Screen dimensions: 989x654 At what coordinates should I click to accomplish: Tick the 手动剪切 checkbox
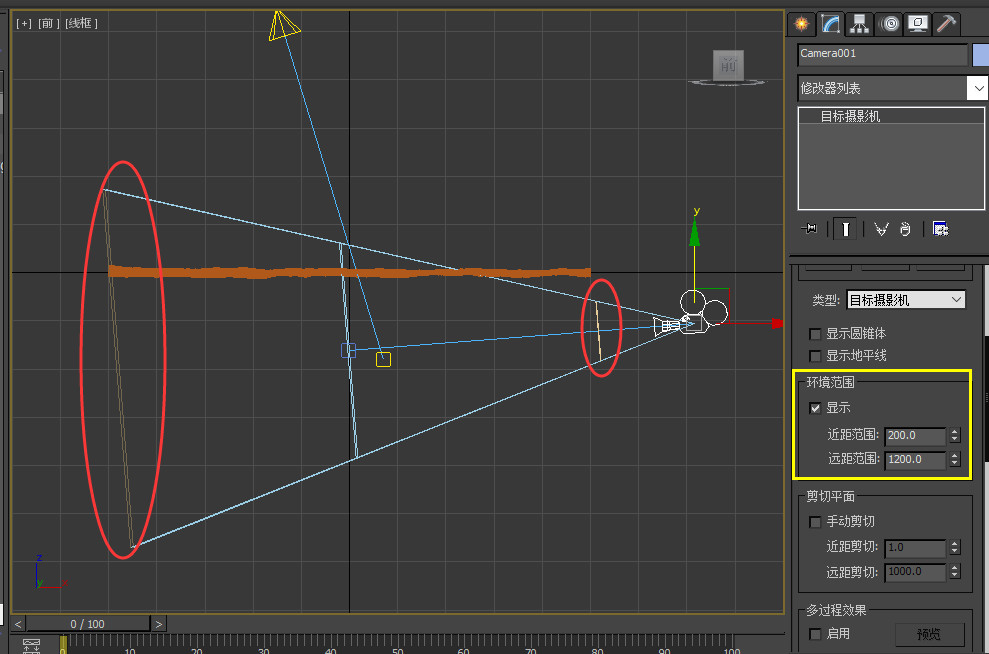[x=815, y=522]
